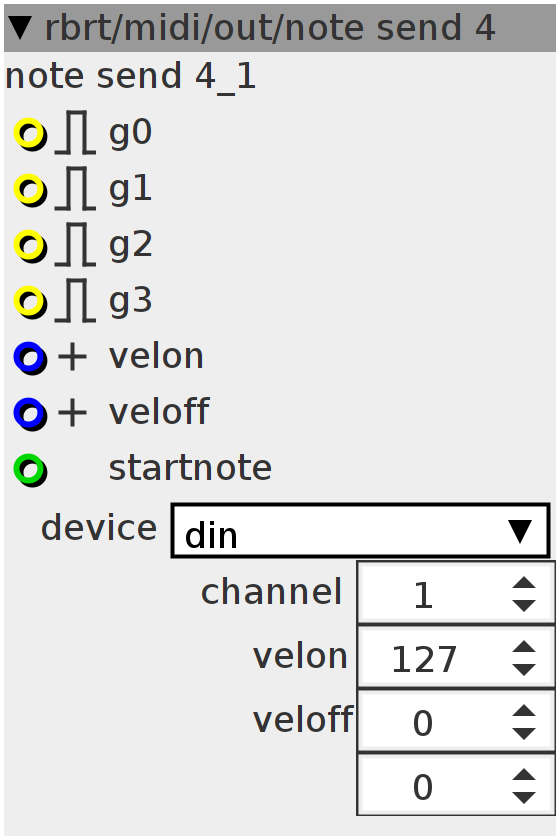This screenshot has width=560, height=840.
Task: Click the yellow g0 inlet port
Action: tap(30, 134)
